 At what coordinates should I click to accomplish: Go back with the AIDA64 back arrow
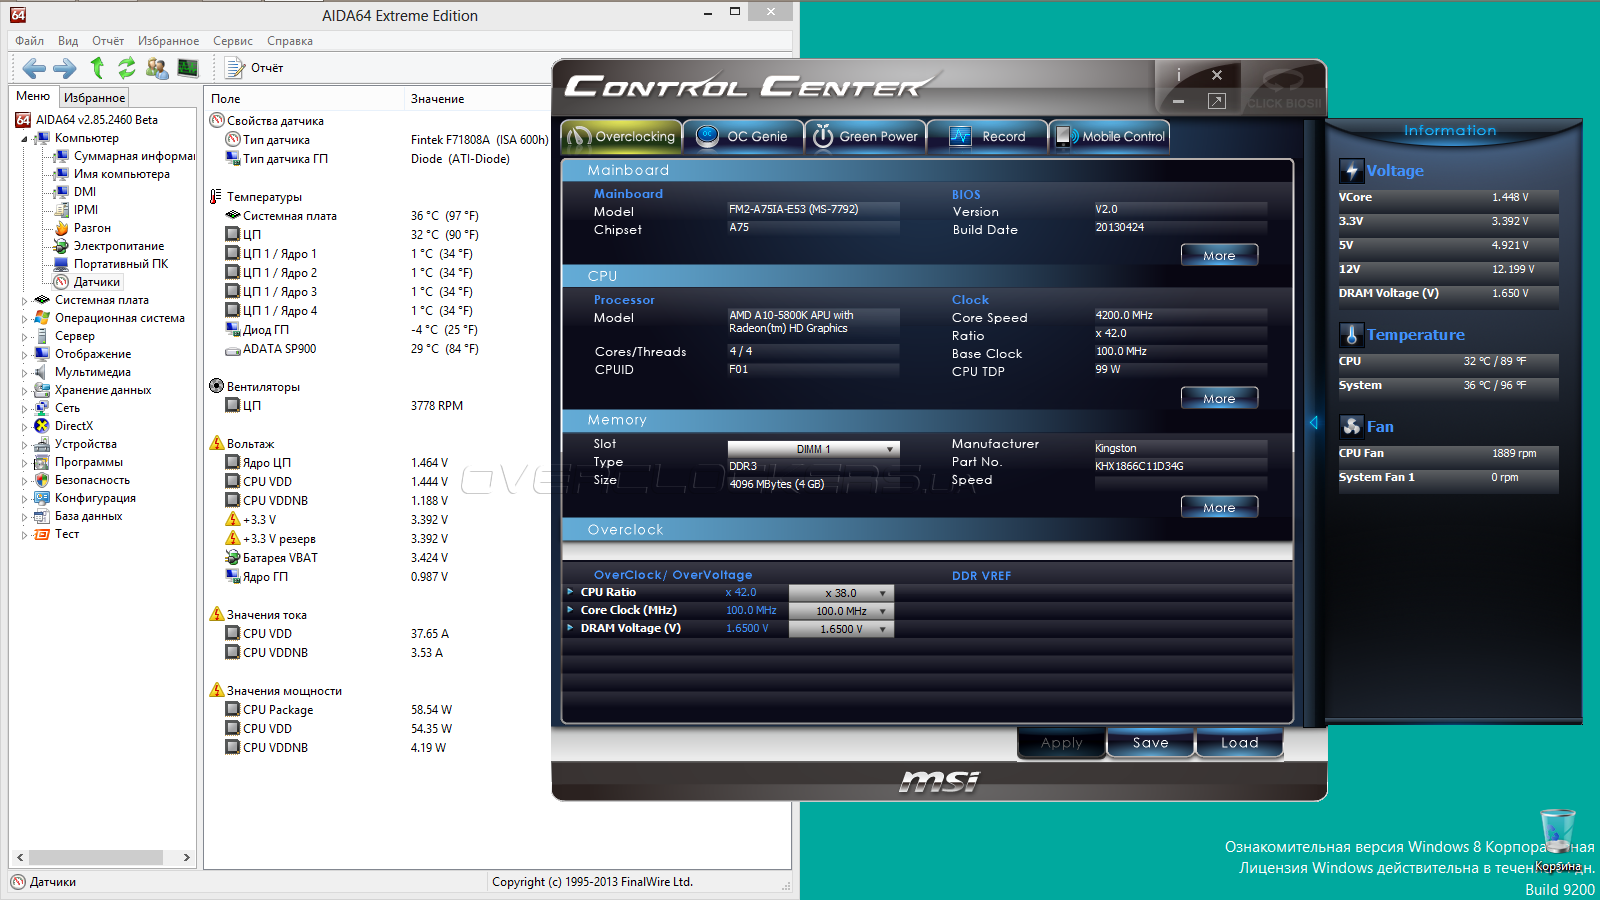(34, 68)
